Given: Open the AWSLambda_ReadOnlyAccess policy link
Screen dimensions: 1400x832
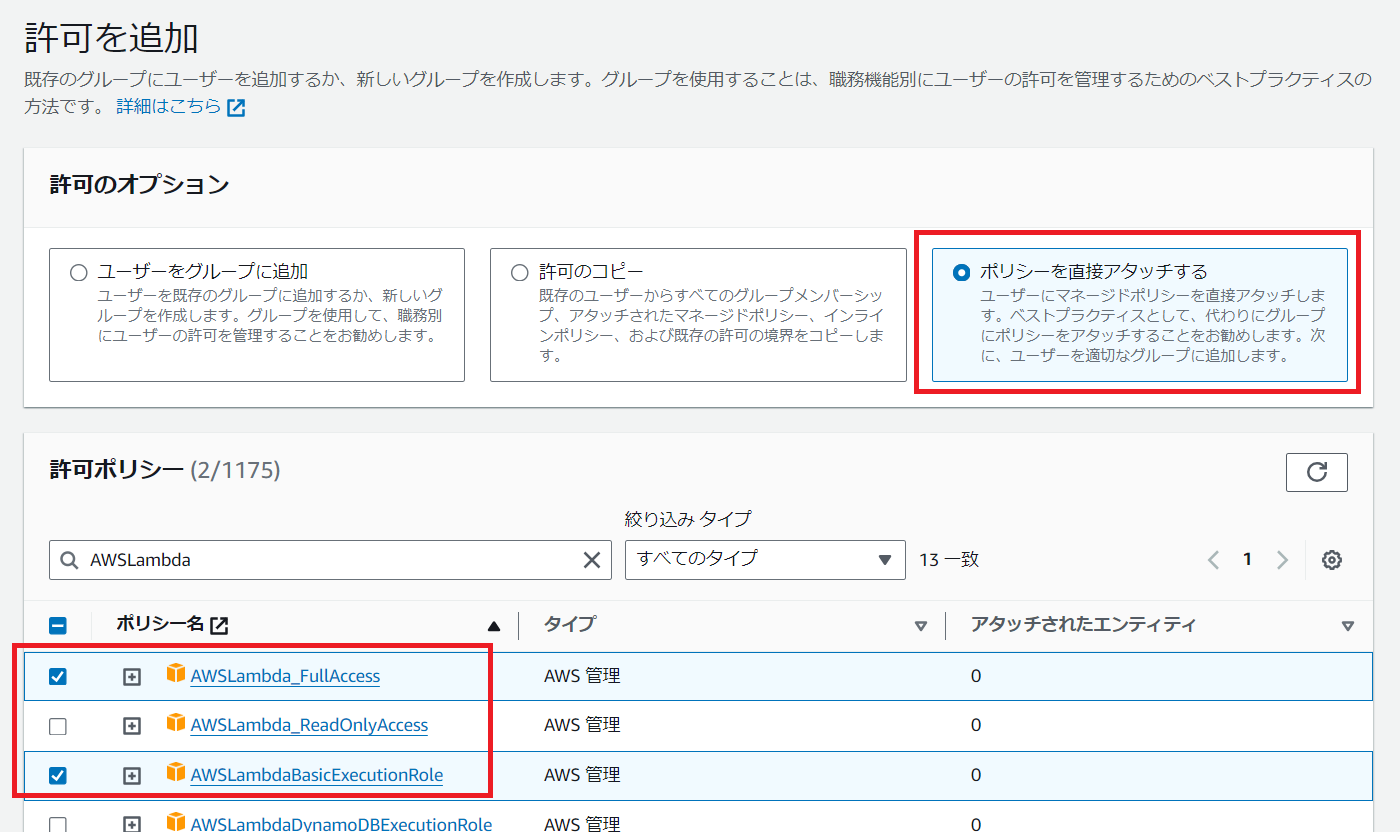Looking at the screenshot, I should pos(309,725).
